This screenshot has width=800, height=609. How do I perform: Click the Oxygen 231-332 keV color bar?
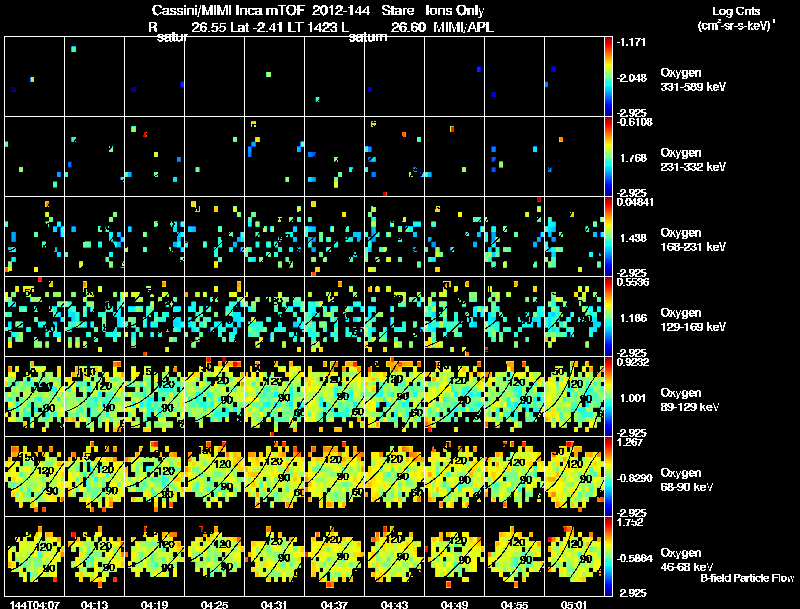(608, 156)
